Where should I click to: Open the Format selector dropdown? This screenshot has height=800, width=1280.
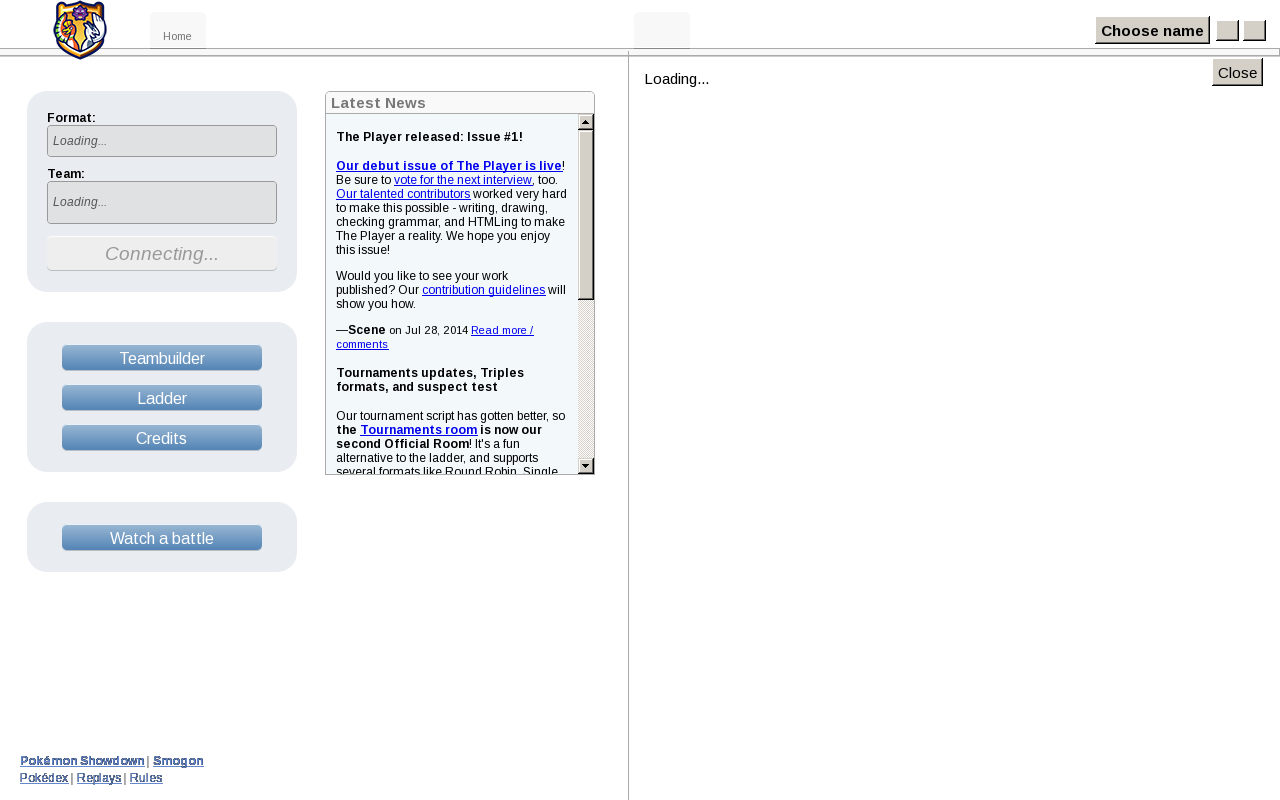(162, 141)
